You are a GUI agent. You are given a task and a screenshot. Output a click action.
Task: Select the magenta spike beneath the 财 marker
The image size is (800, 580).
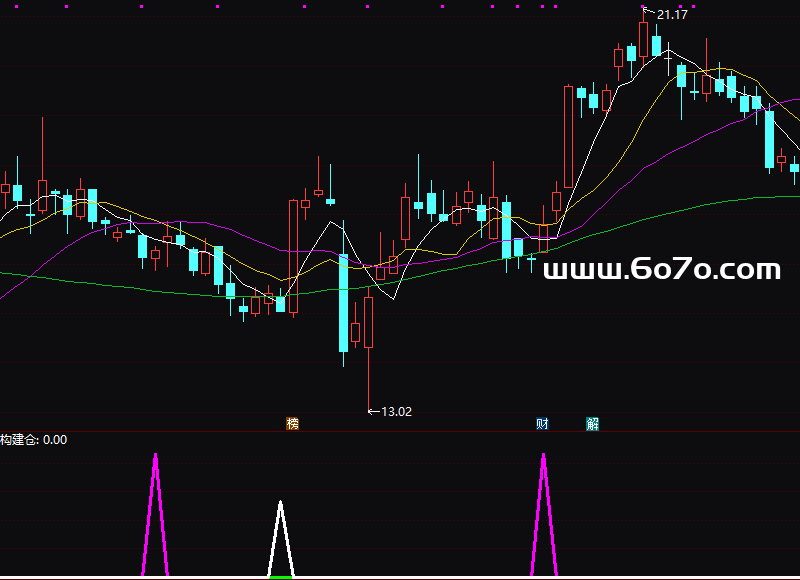click(x=544, y=514)
